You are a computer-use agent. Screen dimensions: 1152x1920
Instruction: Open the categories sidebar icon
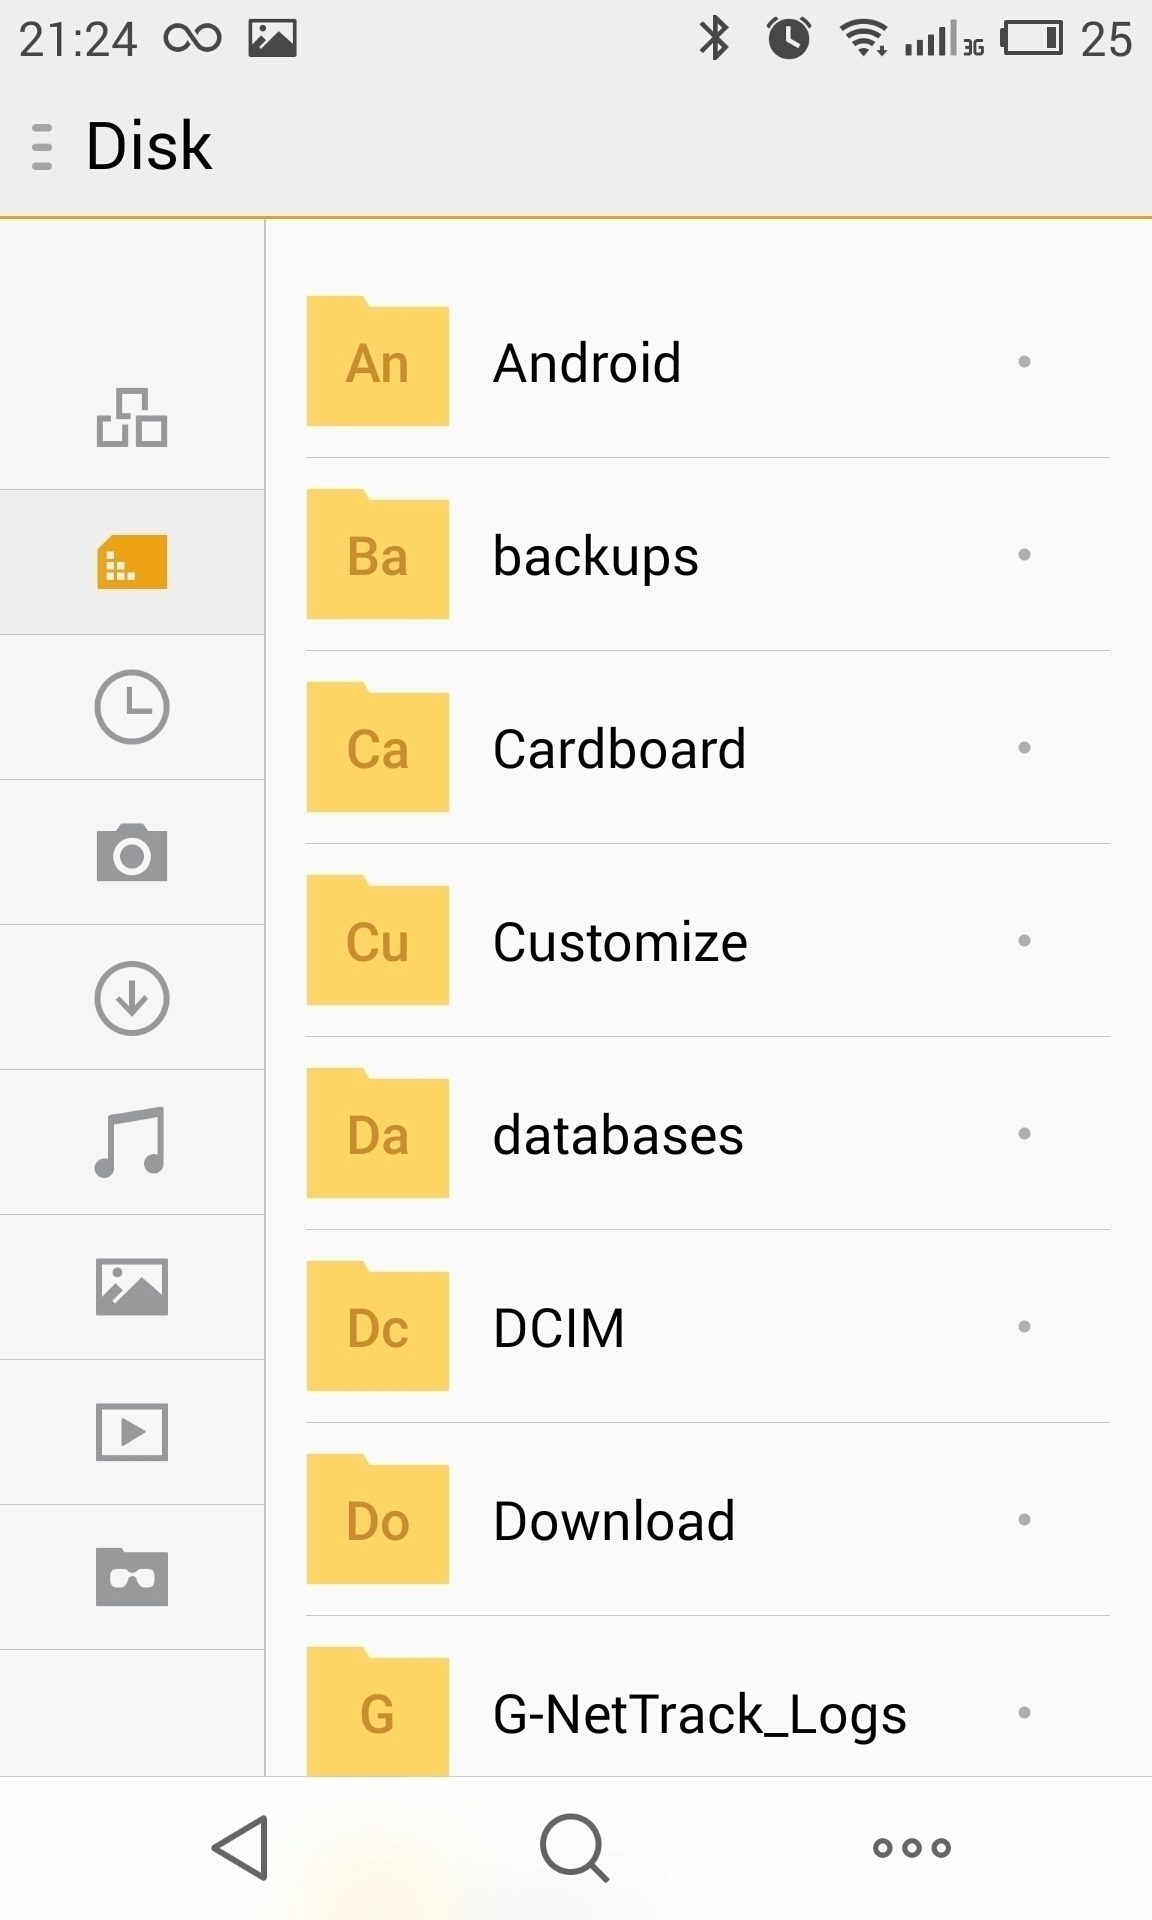point(132,417)
